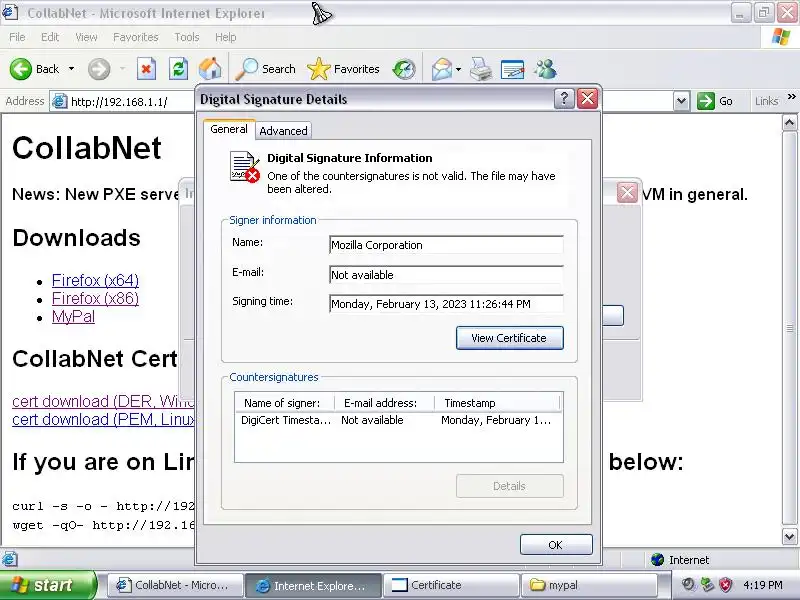This screenshot has width=800, height=600.
Task: Click the E-mail address column header
Action: (384, 403)
